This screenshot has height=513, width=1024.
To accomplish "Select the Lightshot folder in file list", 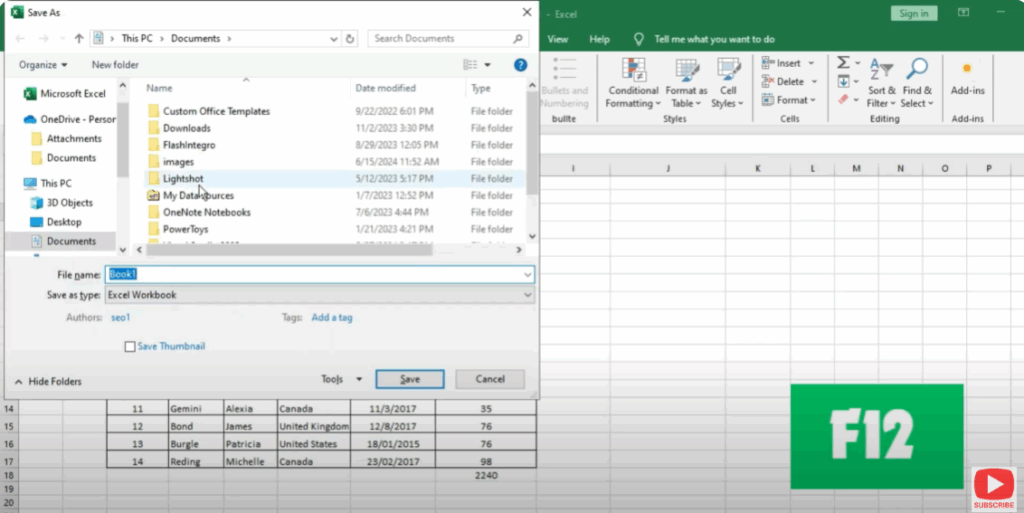I will click(183, 178).
